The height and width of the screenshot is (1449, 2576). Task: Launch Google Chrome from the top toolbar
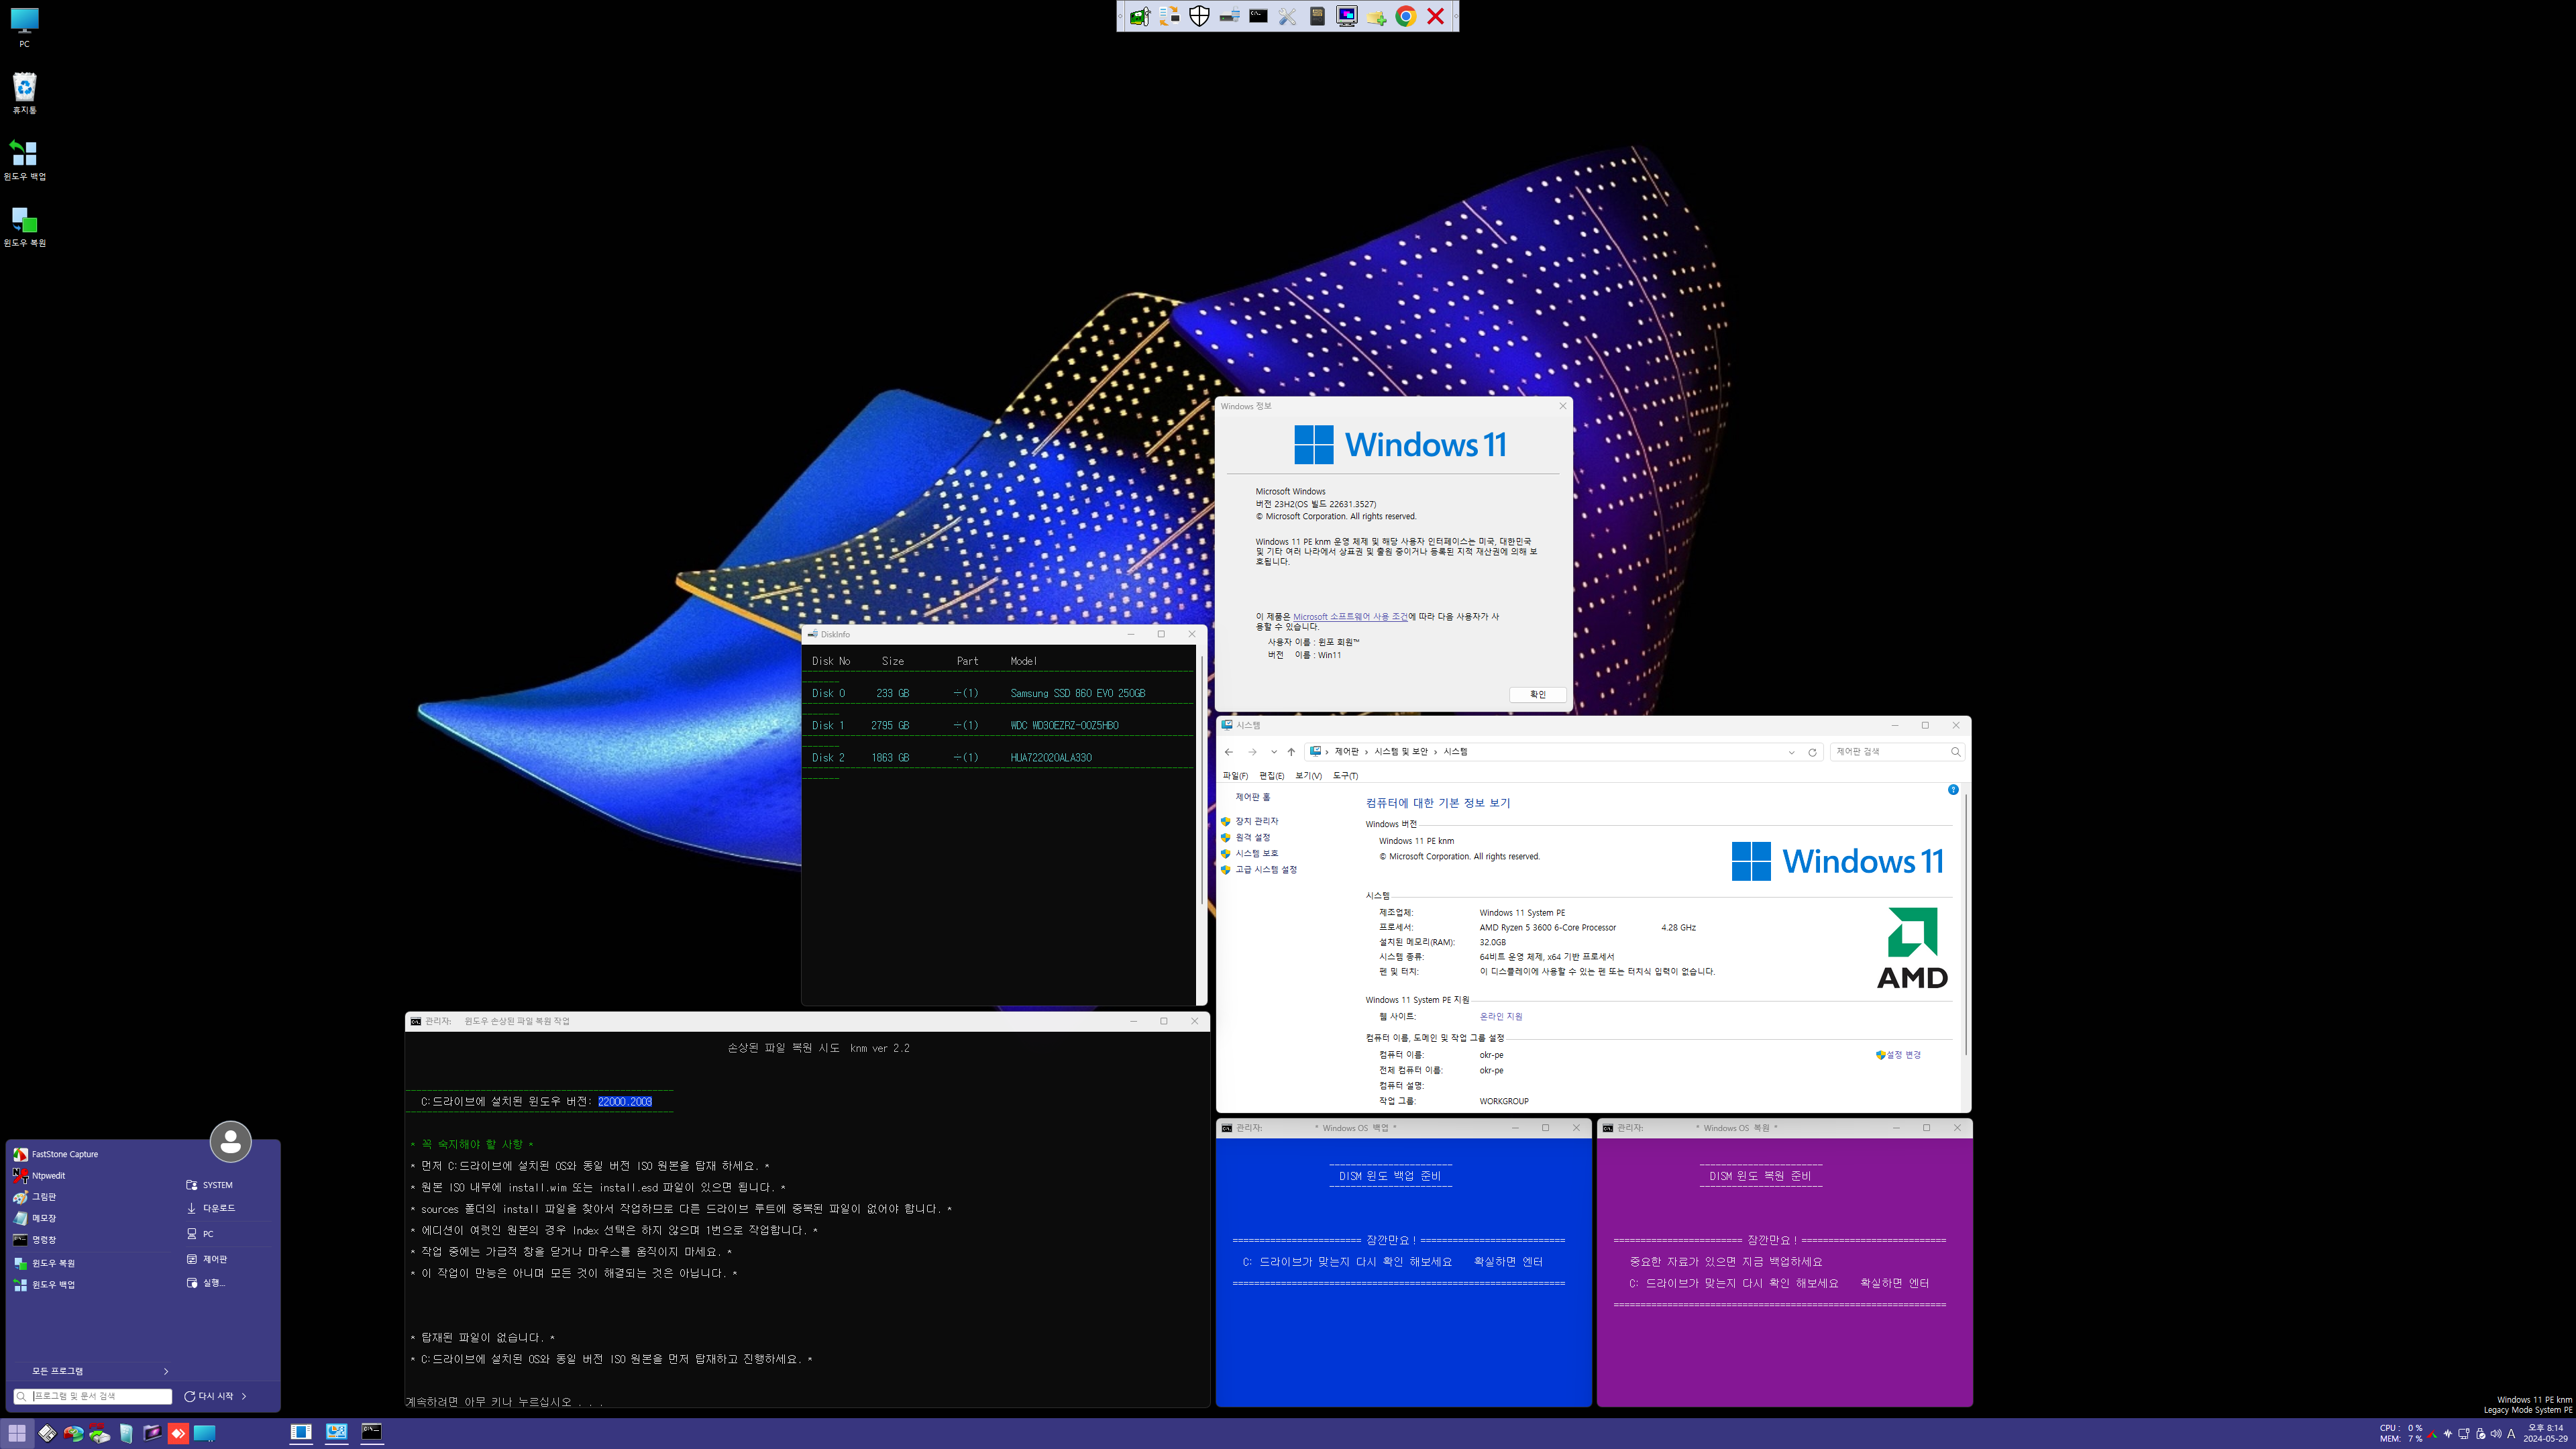[1406, 16]
